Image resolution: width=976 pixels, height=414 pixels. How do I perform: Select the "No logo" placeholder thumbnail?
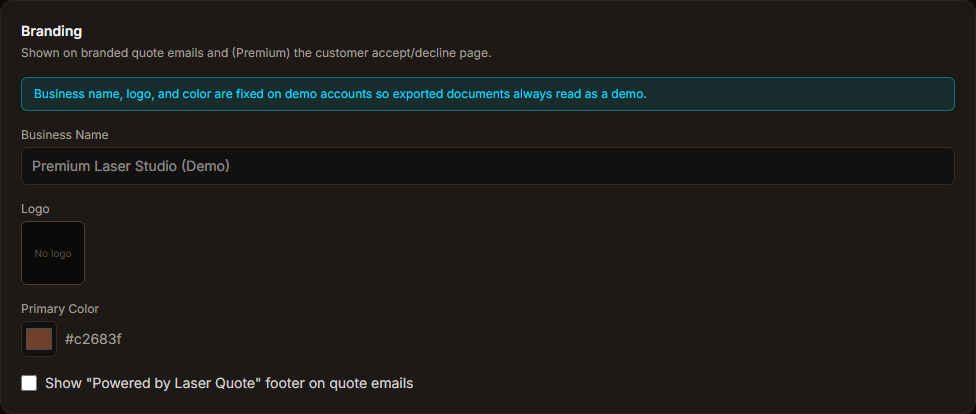pyautogui.click(x=53, y=253)
